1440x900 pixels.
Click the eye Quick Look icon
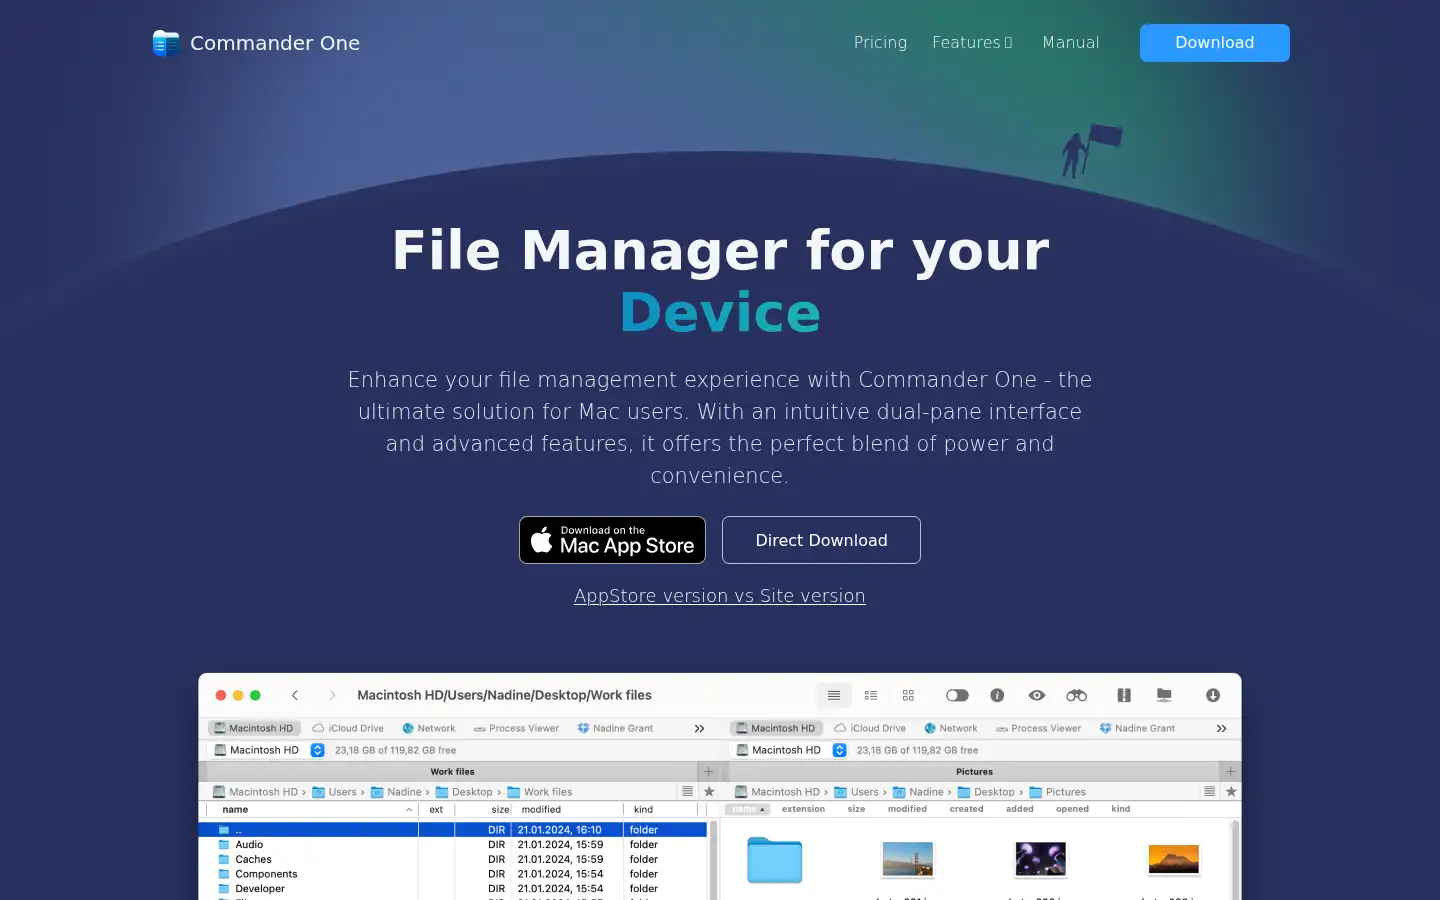pos(1037,695)
